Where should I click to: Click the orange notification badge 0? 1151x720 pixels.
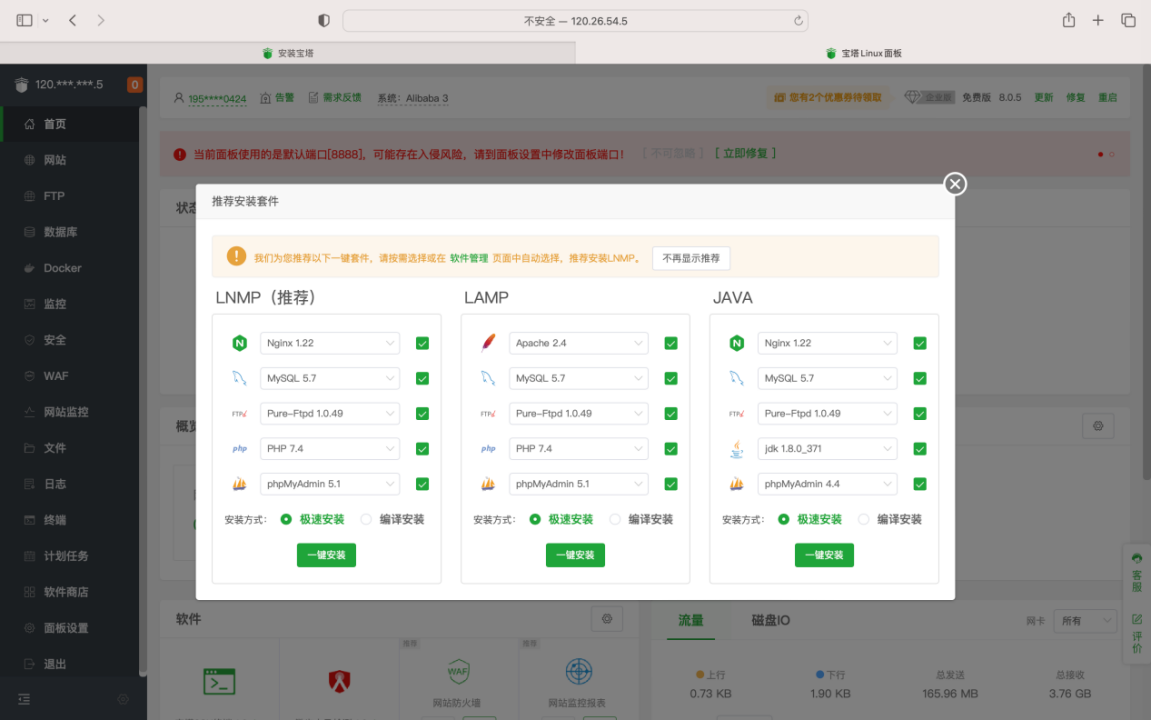pos(134,84)
